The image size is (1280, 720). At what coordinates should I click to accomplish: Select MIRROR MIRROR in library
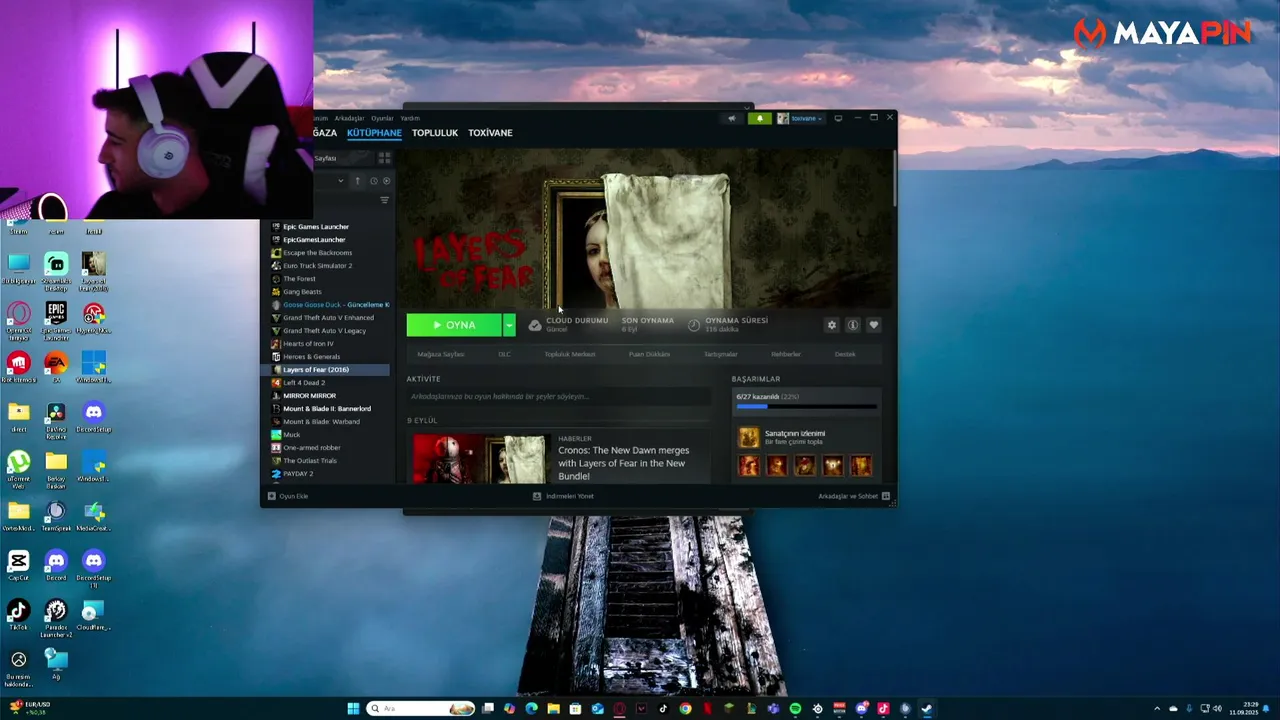[309, 396]
